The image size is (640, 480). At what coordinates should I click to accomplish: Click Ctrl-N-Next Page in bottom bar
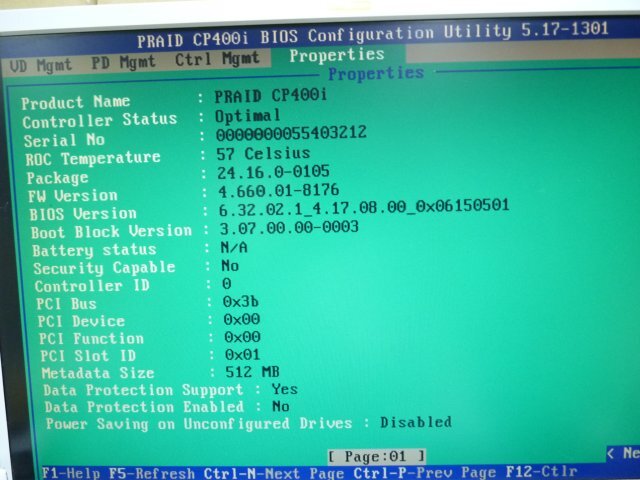pos(273,473)
